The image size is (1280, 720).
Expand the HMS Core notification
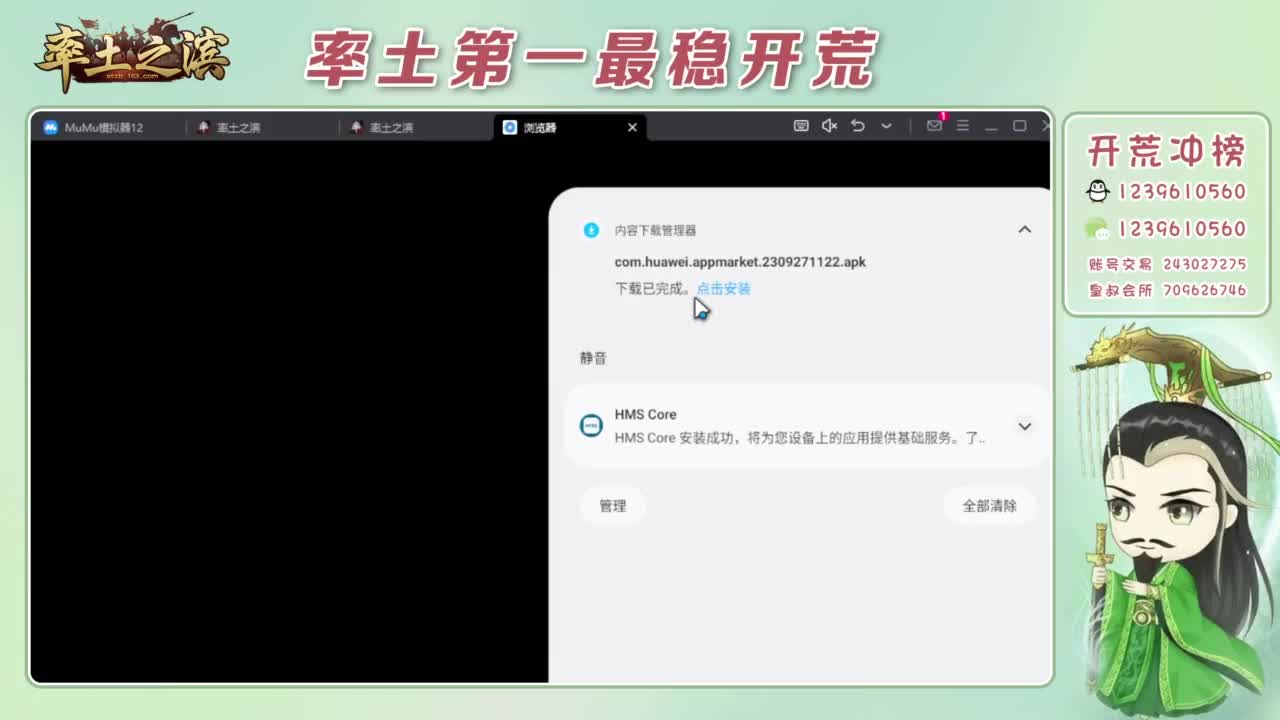coord(1024,426)
